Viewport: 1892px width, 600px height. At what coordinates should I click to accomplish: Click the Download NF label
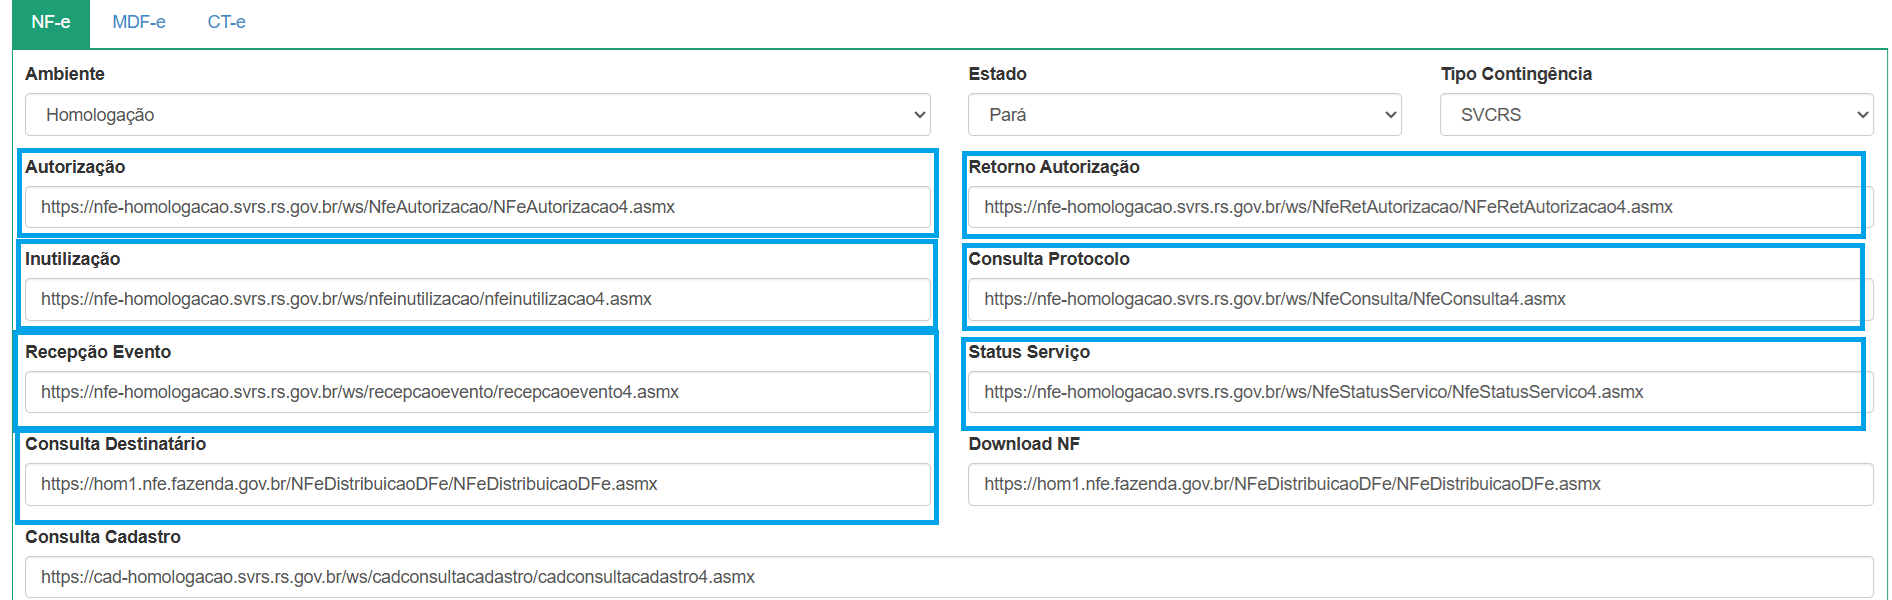[x=1024, y=444]
